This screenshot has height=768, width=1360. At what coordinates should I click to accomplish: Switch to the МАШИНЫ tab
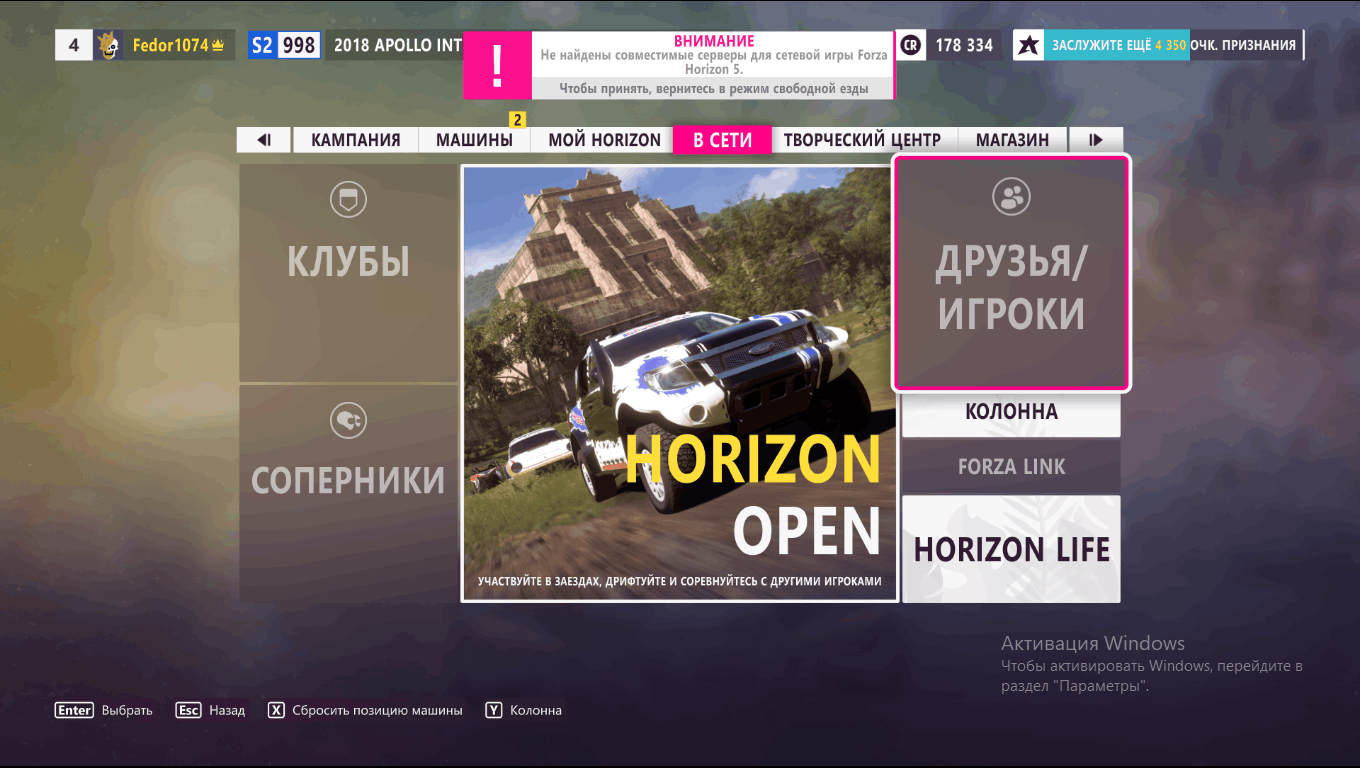coord(474,140)
